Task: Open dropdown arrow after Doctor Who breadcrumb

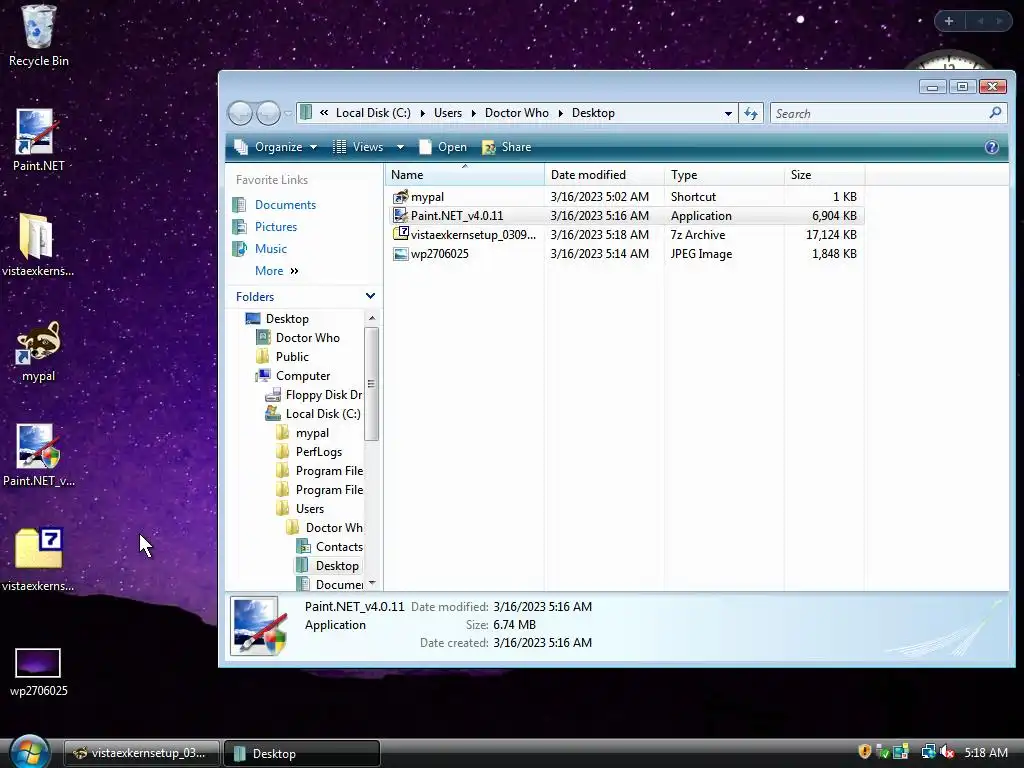Action: pyautogui.click(x=560, y=114)
